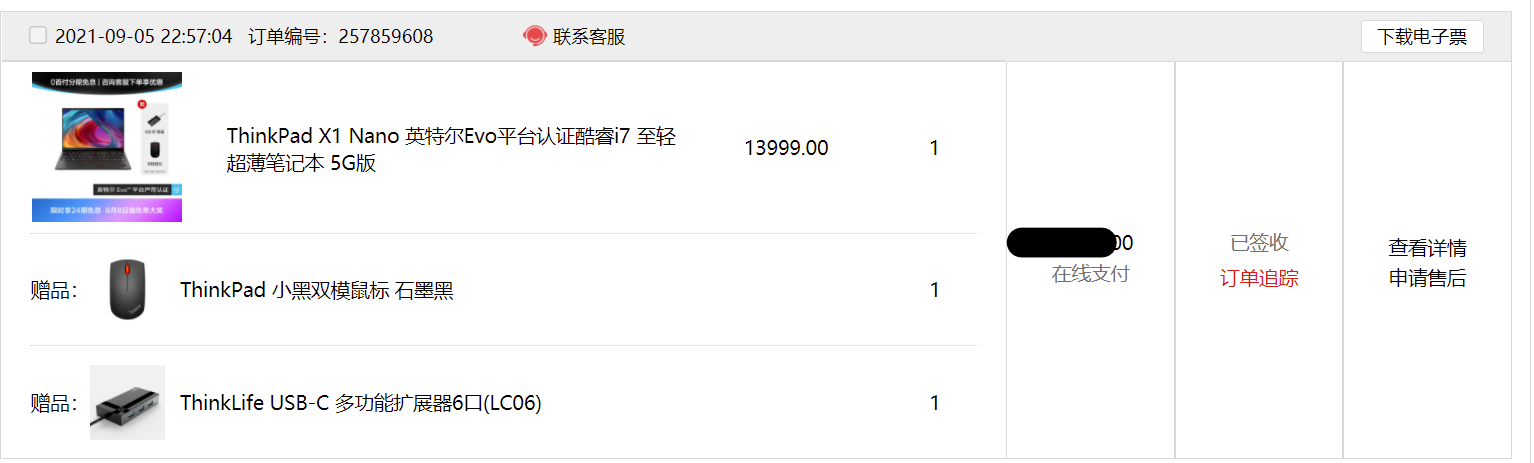
Task: View order details via 查看详情
Action: click(x=1427, y=248)
